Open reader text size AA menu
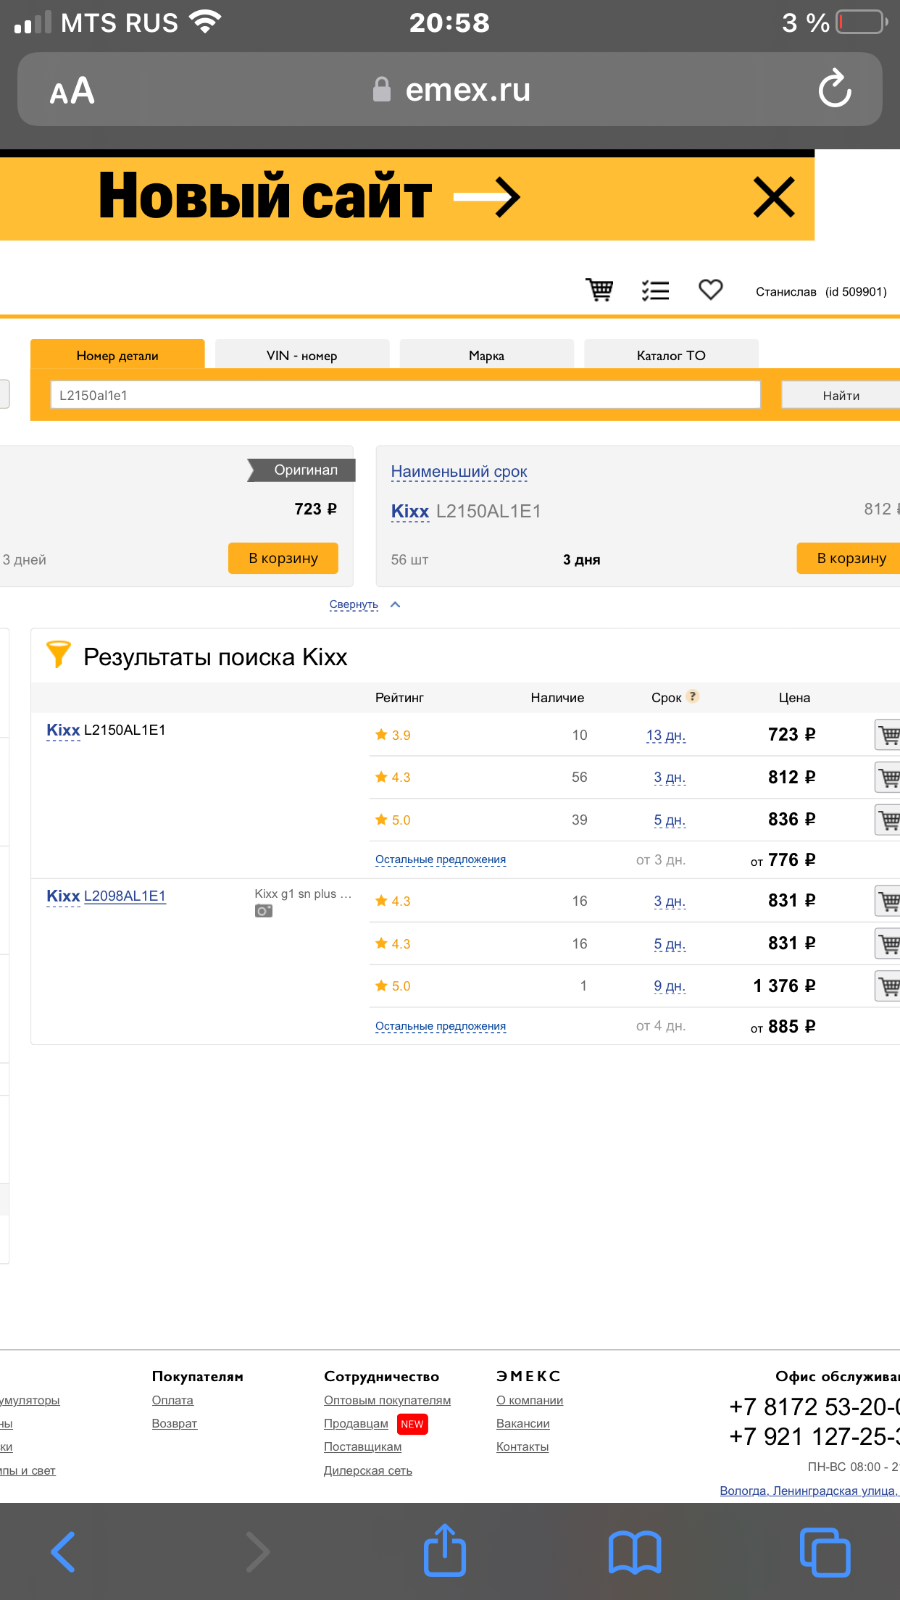Viewport: 900px width, 1600px height. point(72,91)
